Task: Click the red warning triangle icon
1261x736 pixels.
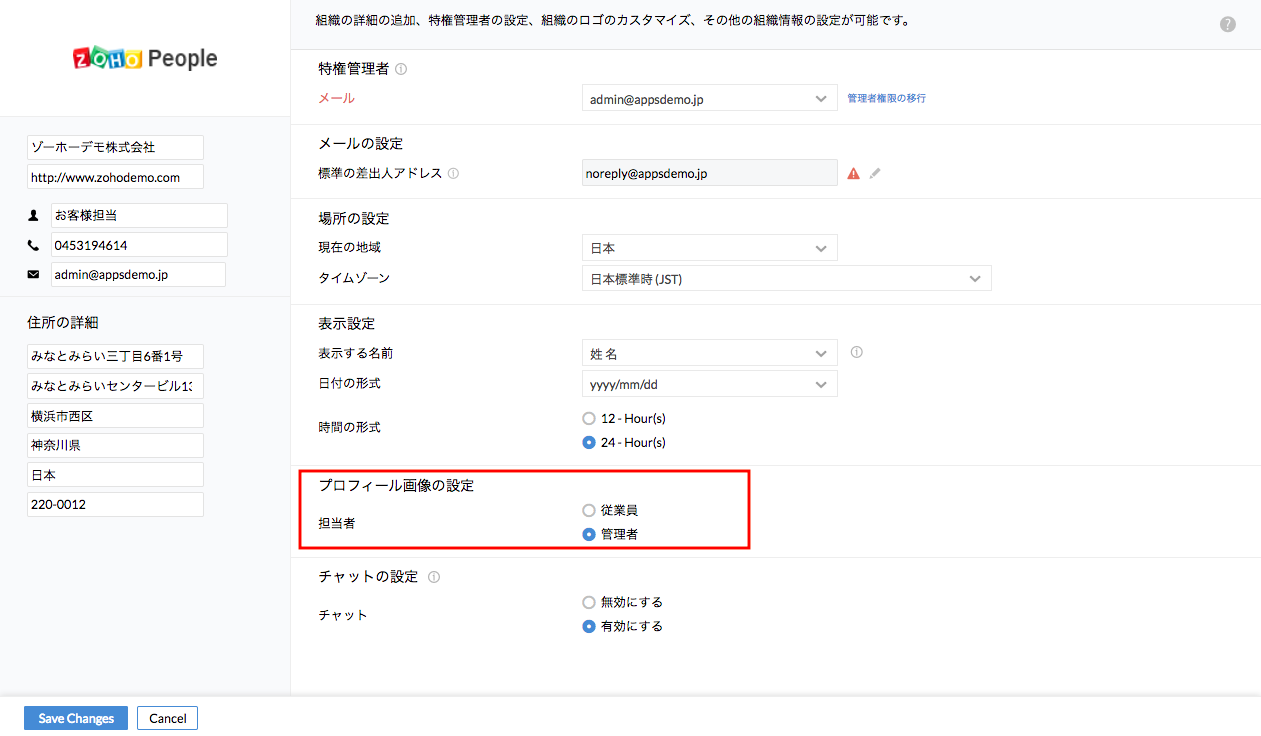Action: (853, 173)
